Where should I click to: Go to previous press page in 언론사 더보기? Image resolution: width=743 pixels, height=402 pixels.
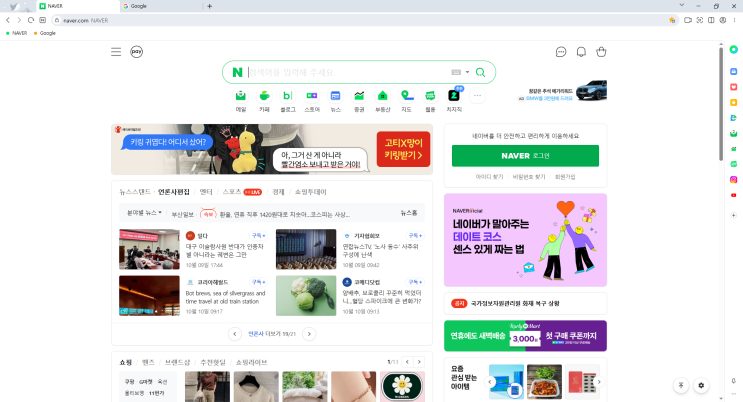coord(235,334)
